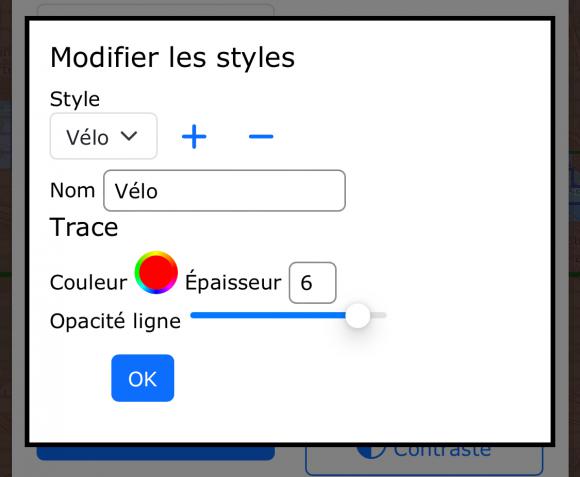Select the Épaisseur field showing 6
This screenshot has height=477, width=580.
pos(313,283)
